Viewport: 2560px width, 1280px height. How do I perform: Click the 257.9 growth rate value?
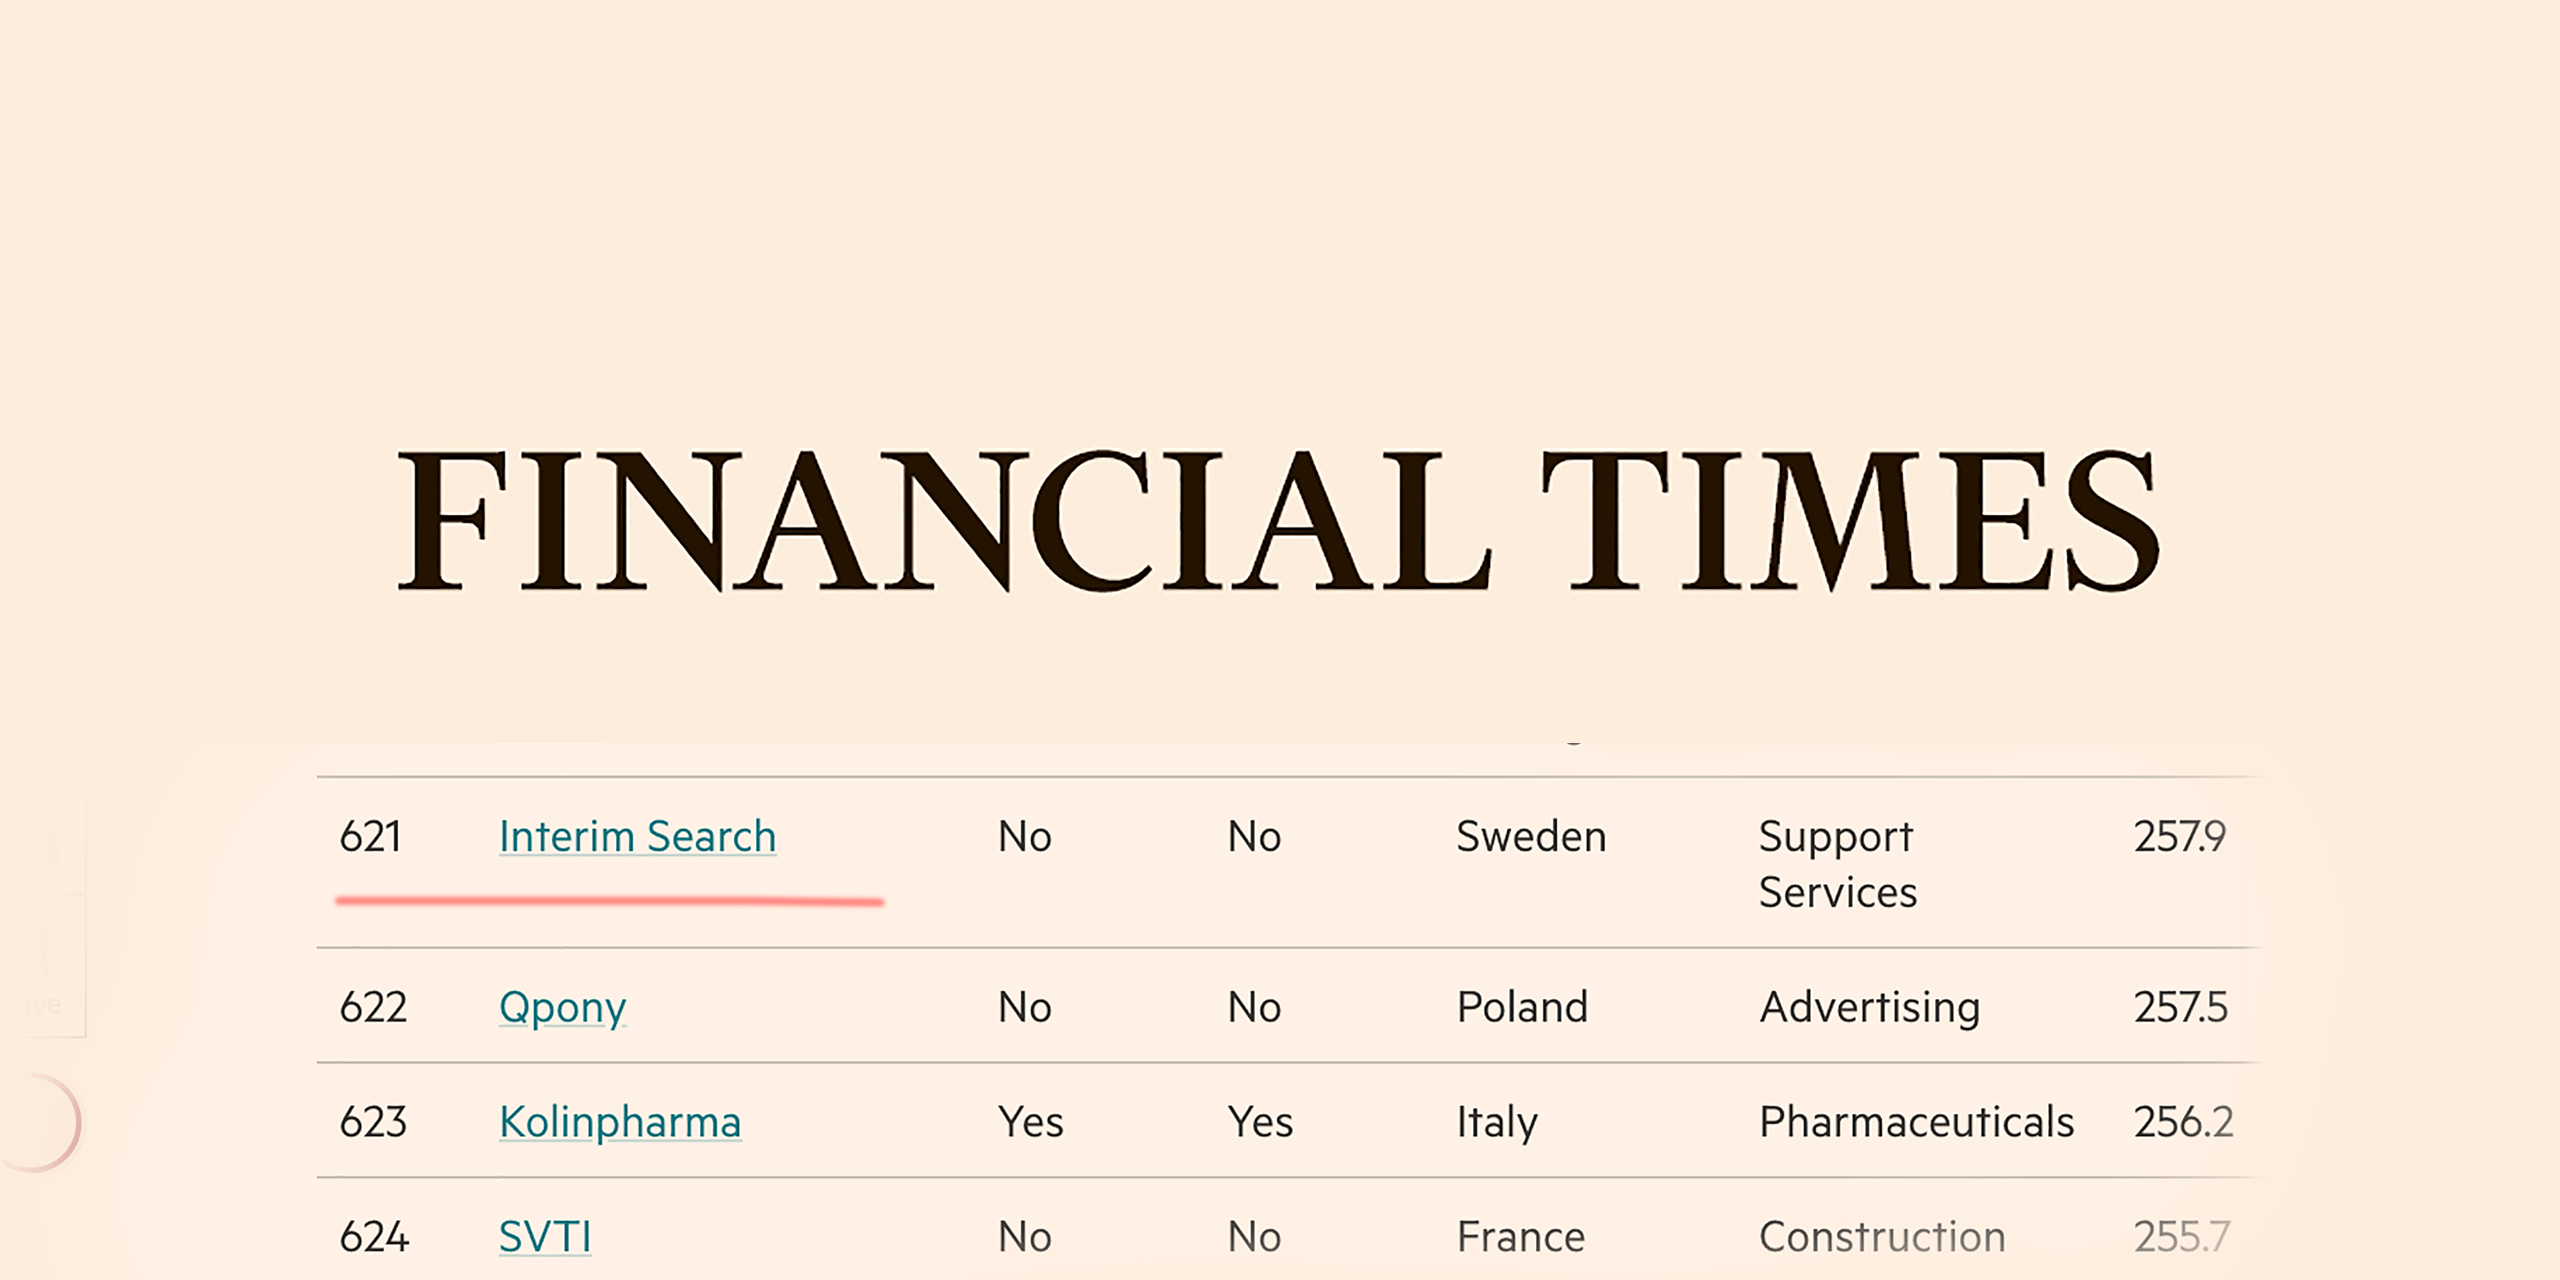[x=2180, y=837]
